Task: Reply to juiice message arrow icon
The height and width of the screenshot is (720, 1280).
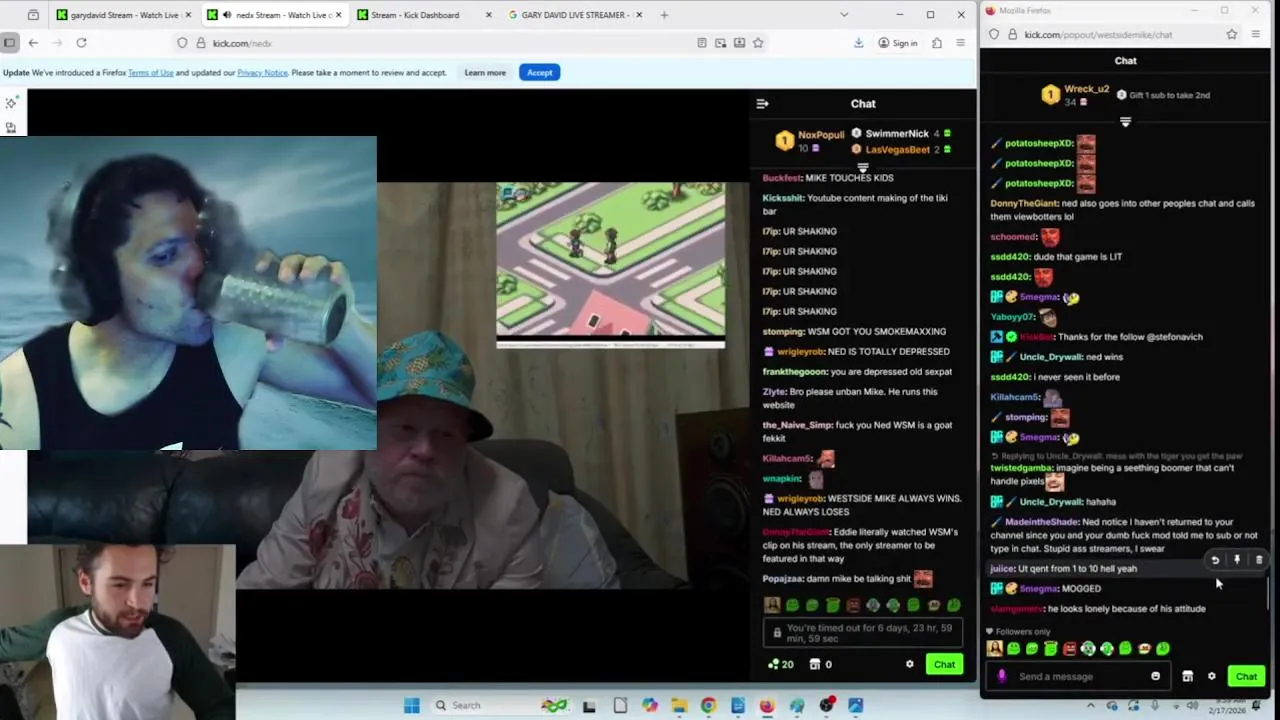Action: click(1215, 561)
